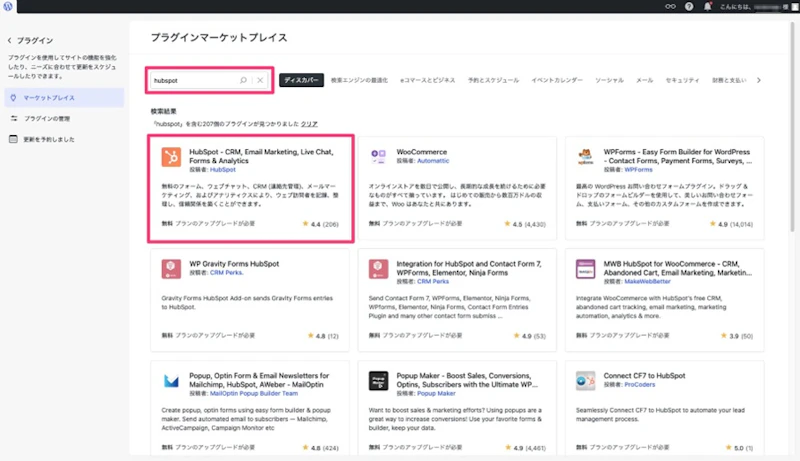
Task: Open the WooCommerce plugin title
Action: 421,152
